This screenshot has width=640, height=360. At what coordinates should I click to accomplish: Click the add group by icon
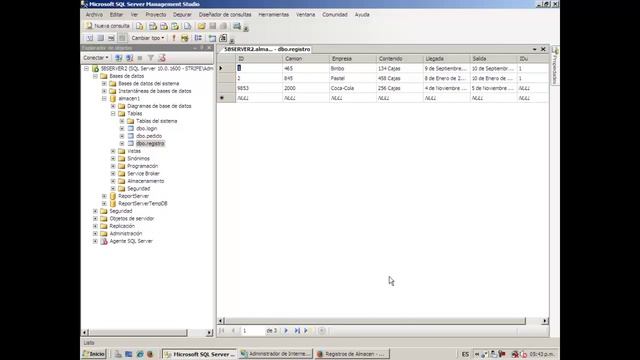(198, 38)
